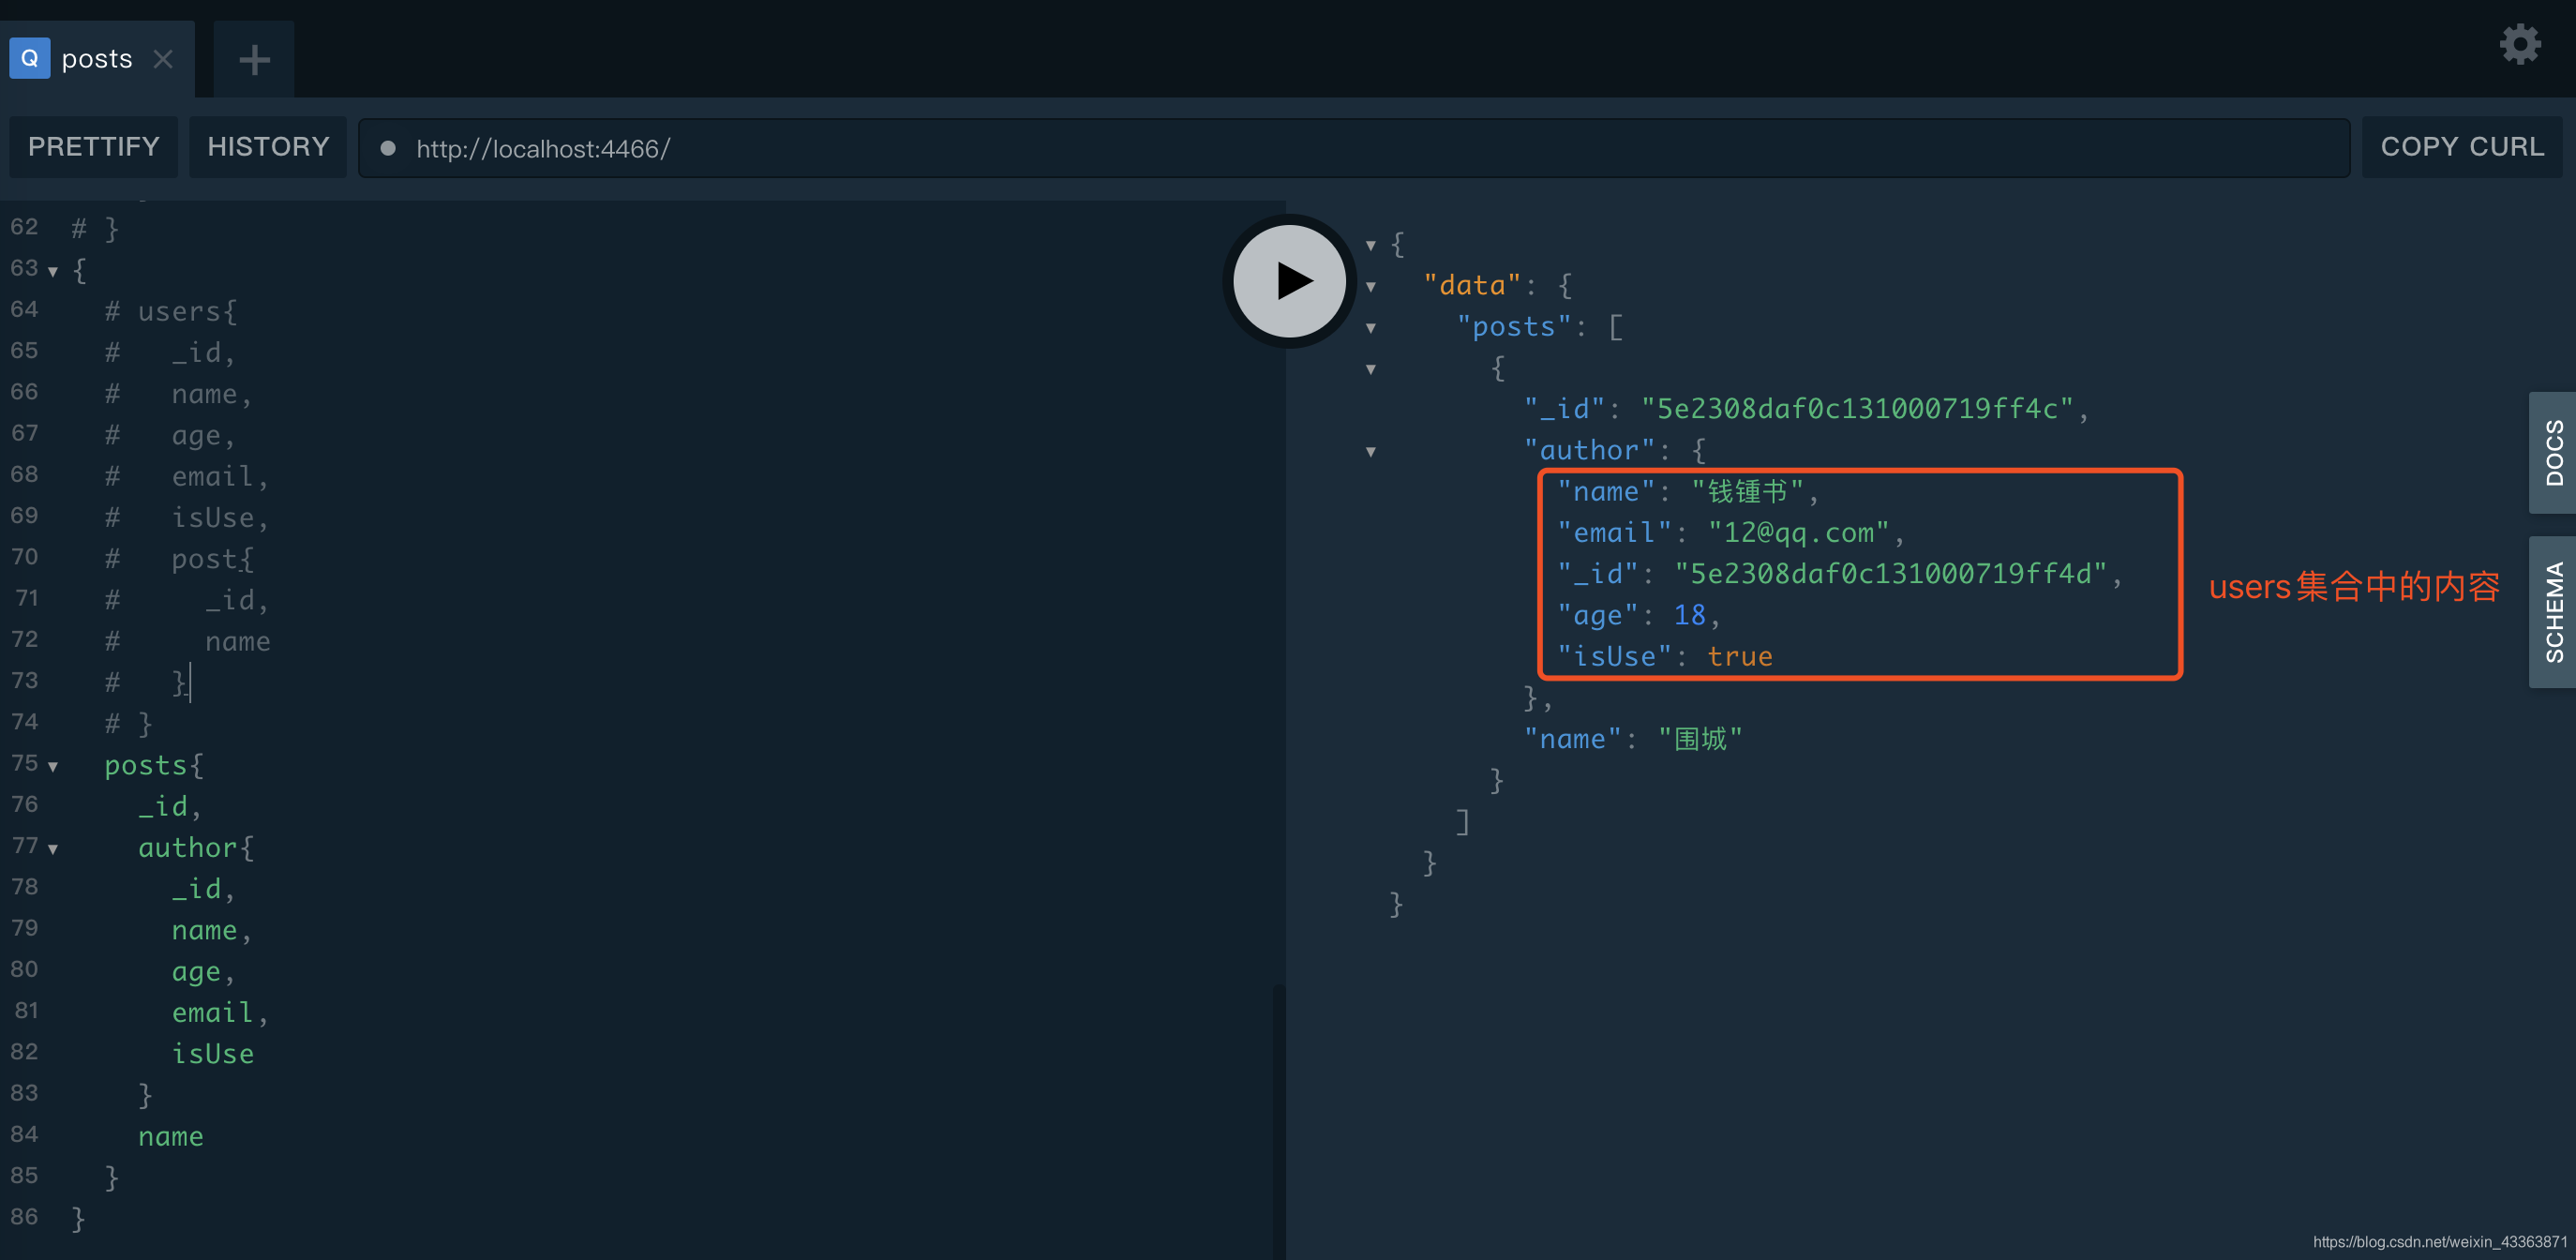Collapse the query block at line 63
Screen dimensions: 2576x1260
[53, 271]
